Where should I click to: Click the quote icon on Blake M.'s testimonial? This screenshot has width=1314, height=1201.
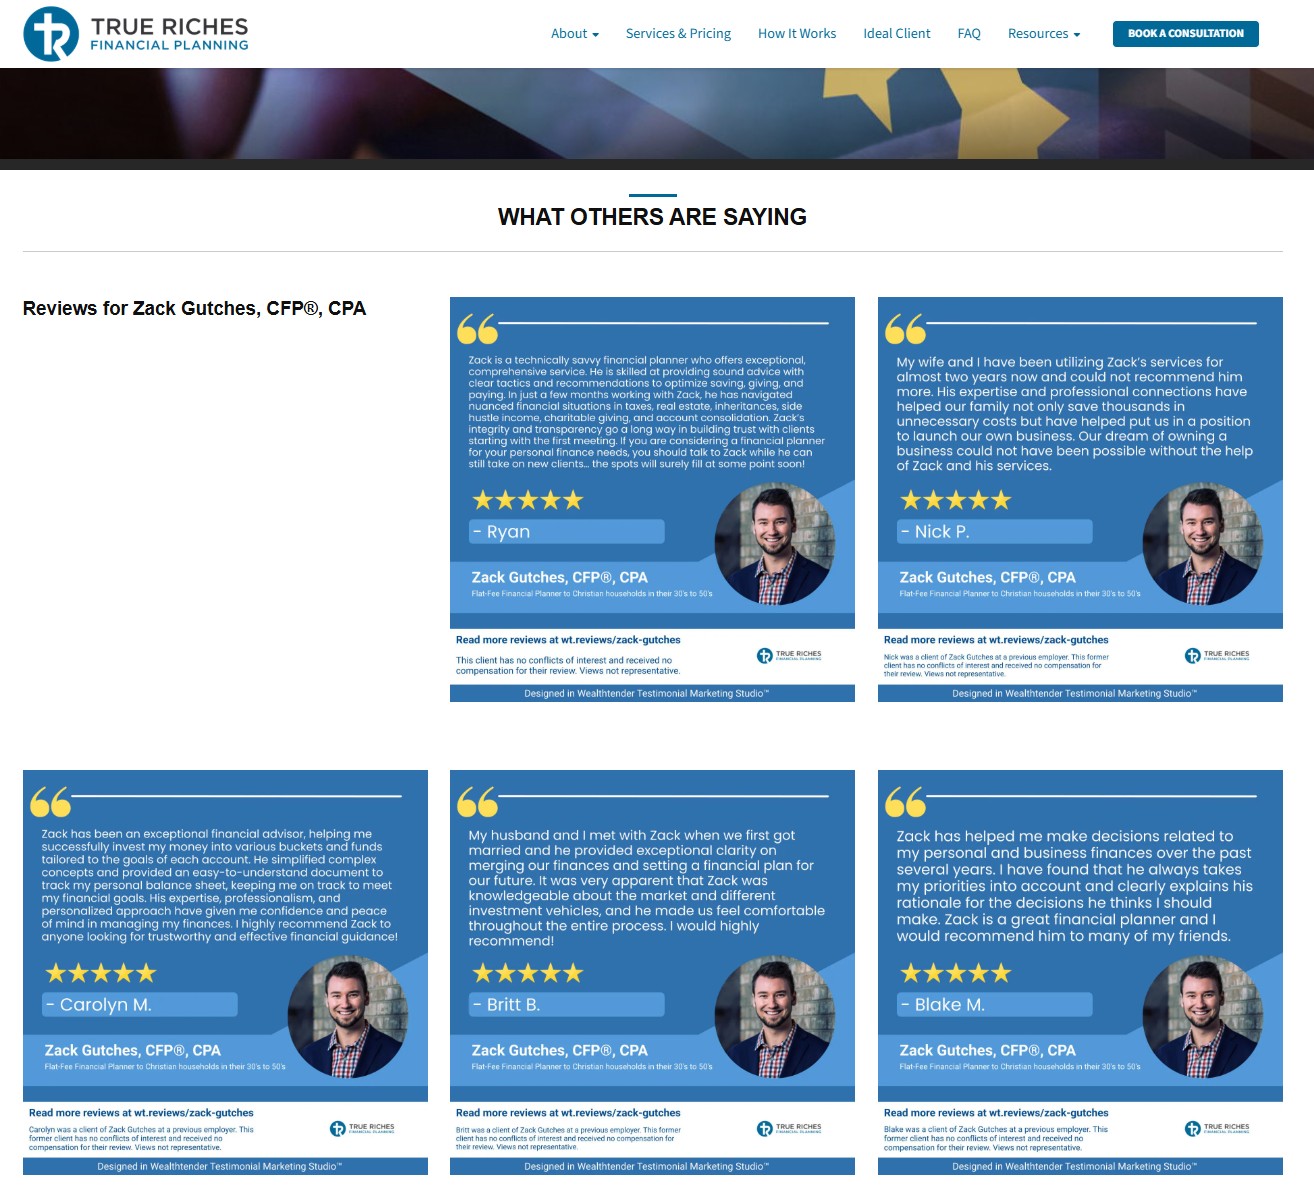[906, 803]
